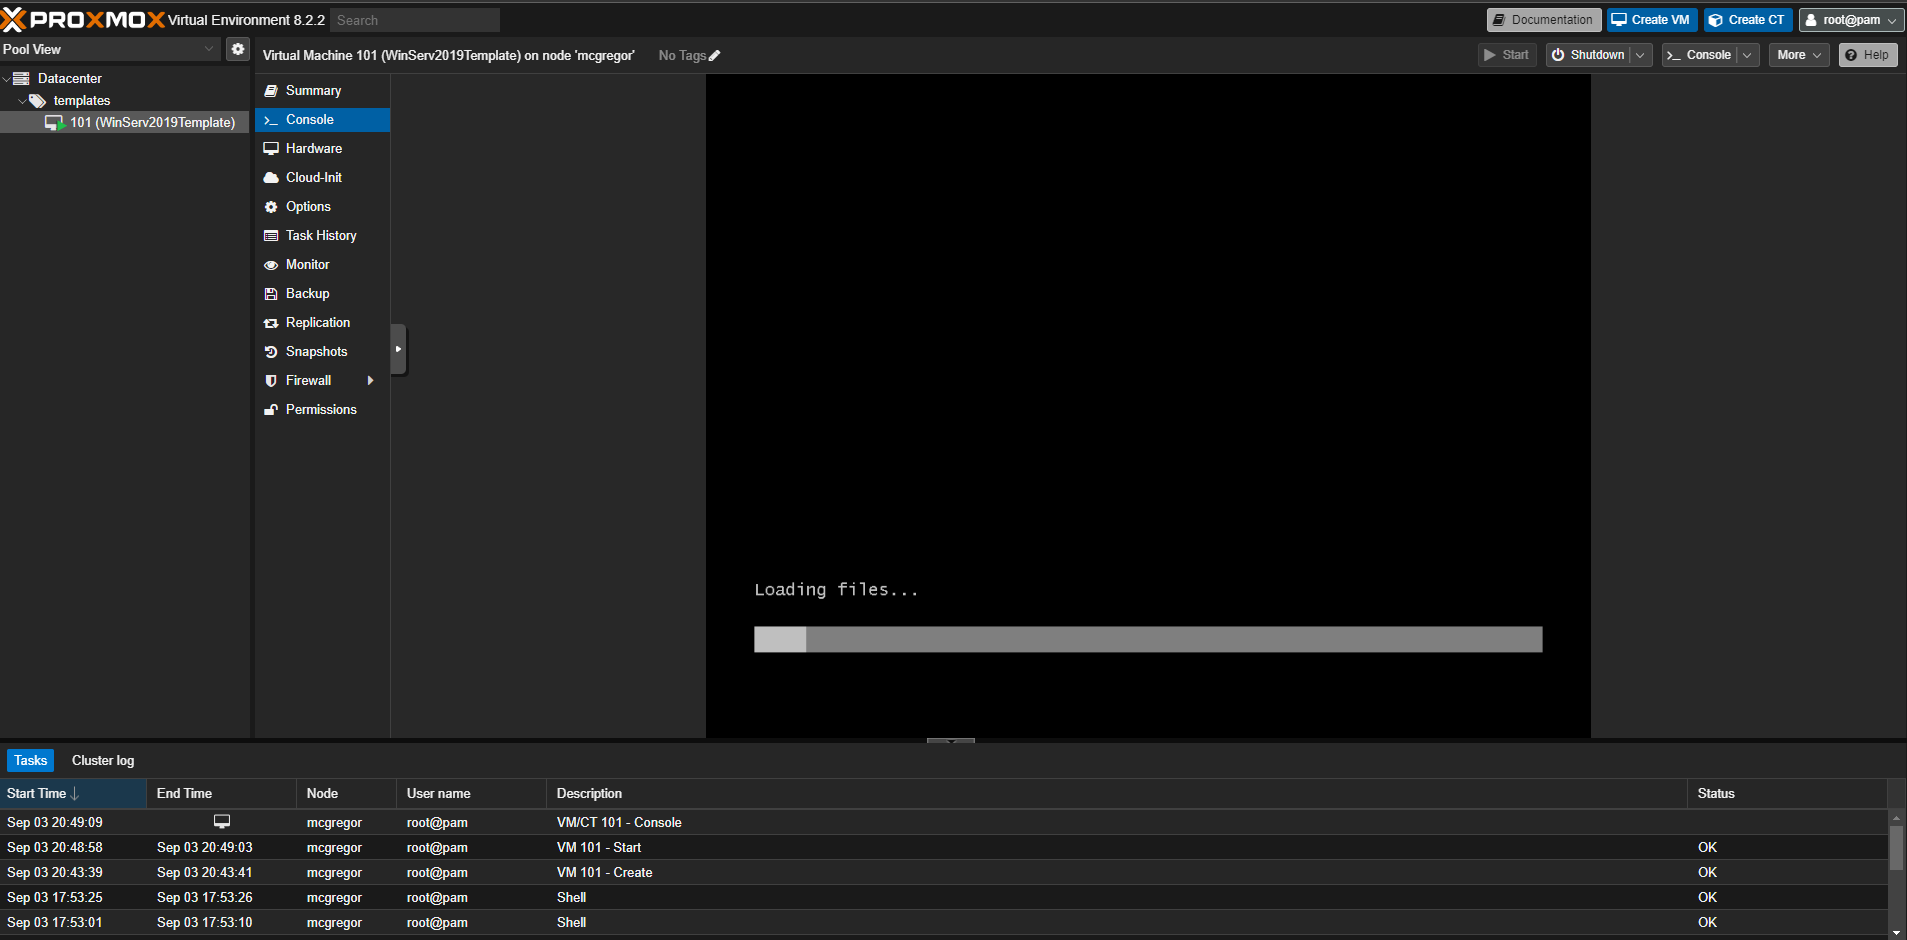Collapse the bottom log panel handle
This screenshot has height=940, width=1907.
click(951, 741)
